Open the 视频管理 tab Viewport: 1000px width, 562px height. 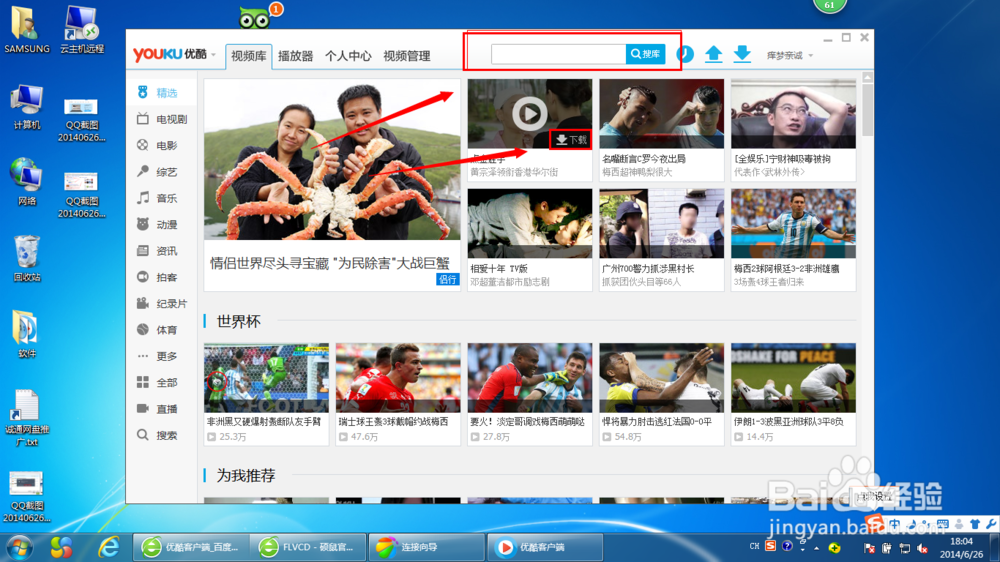(x=407, y=56)
